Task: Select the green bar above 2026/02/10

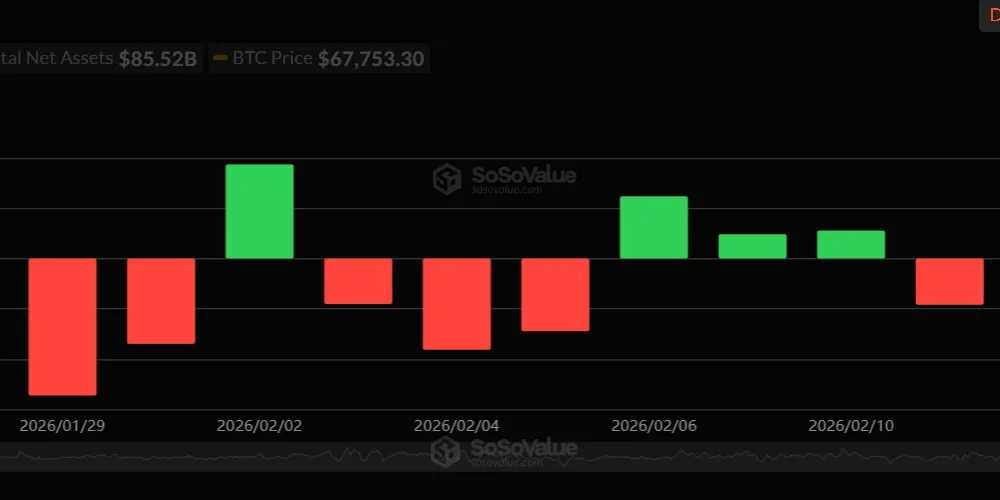Action: click(x=851, y=245)
